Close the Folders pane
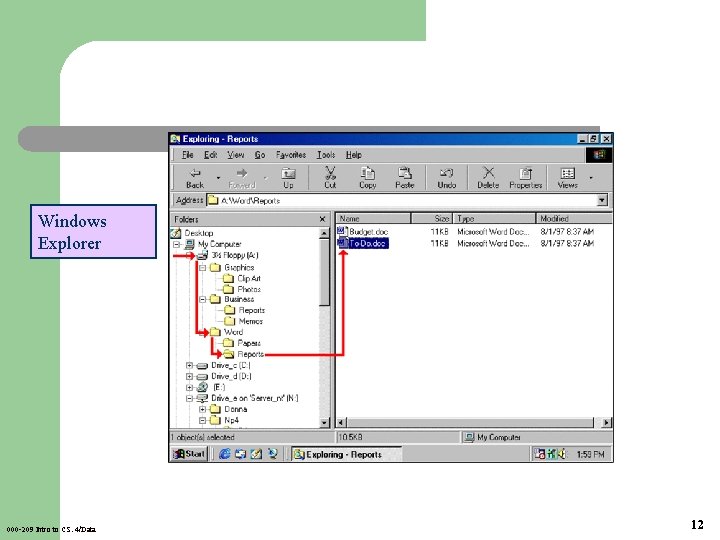 coord(322,219)
